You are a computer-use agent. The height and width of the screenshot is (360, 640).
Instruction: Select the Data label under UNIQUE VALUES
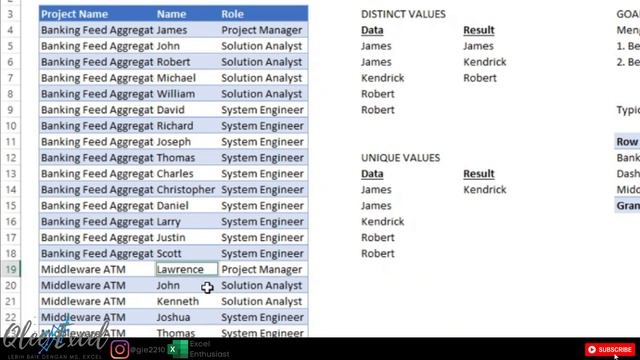click(372, 174)
